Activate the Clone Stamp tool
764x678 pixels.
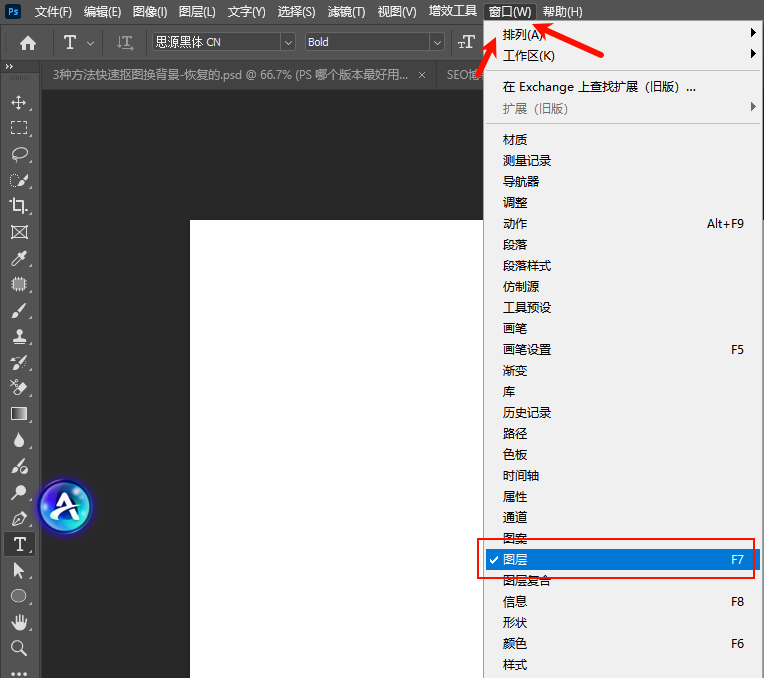[x=19, y=337]
